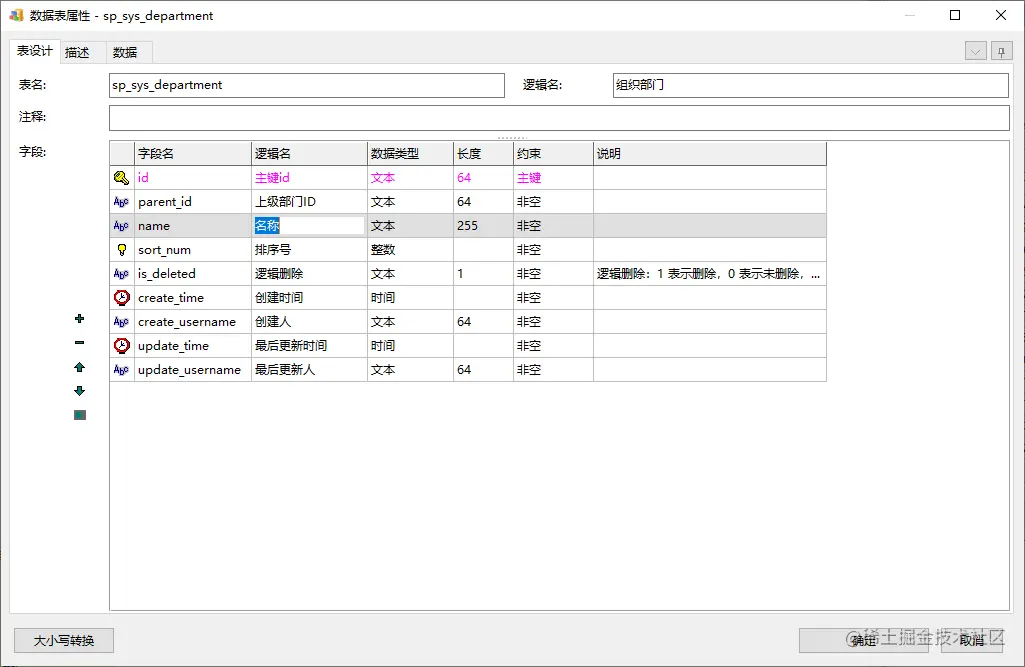Switch to the 表设计 tab
Image resolution: width=1025 pixels, height=667 pixels.
pos(35,51)
